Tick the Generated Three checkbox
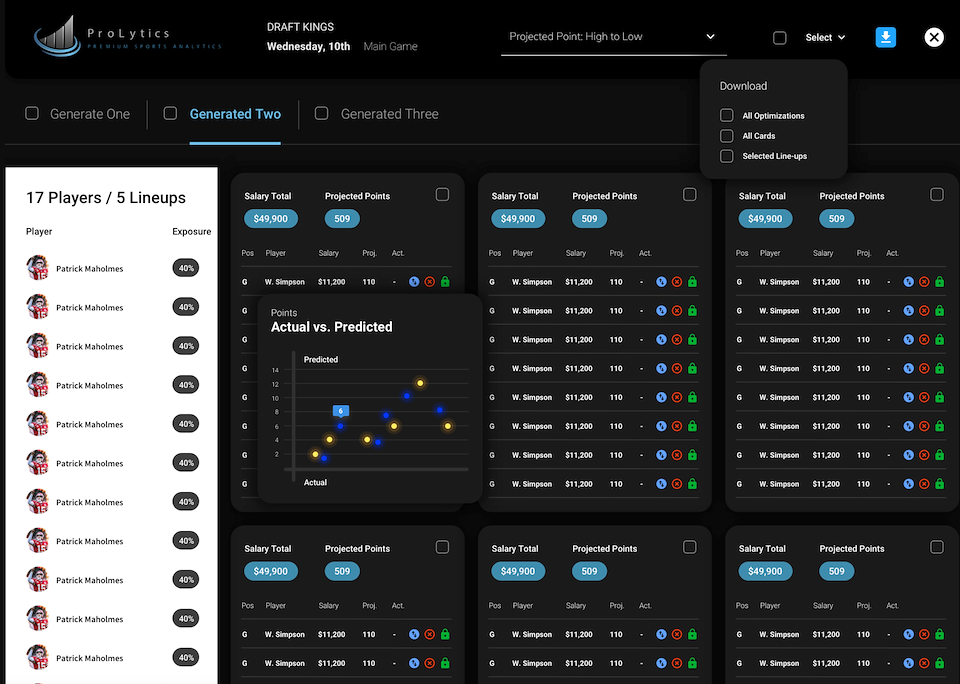Image resolution: width=960 pixels, height=684 pixels. click(x=321, y=113)
